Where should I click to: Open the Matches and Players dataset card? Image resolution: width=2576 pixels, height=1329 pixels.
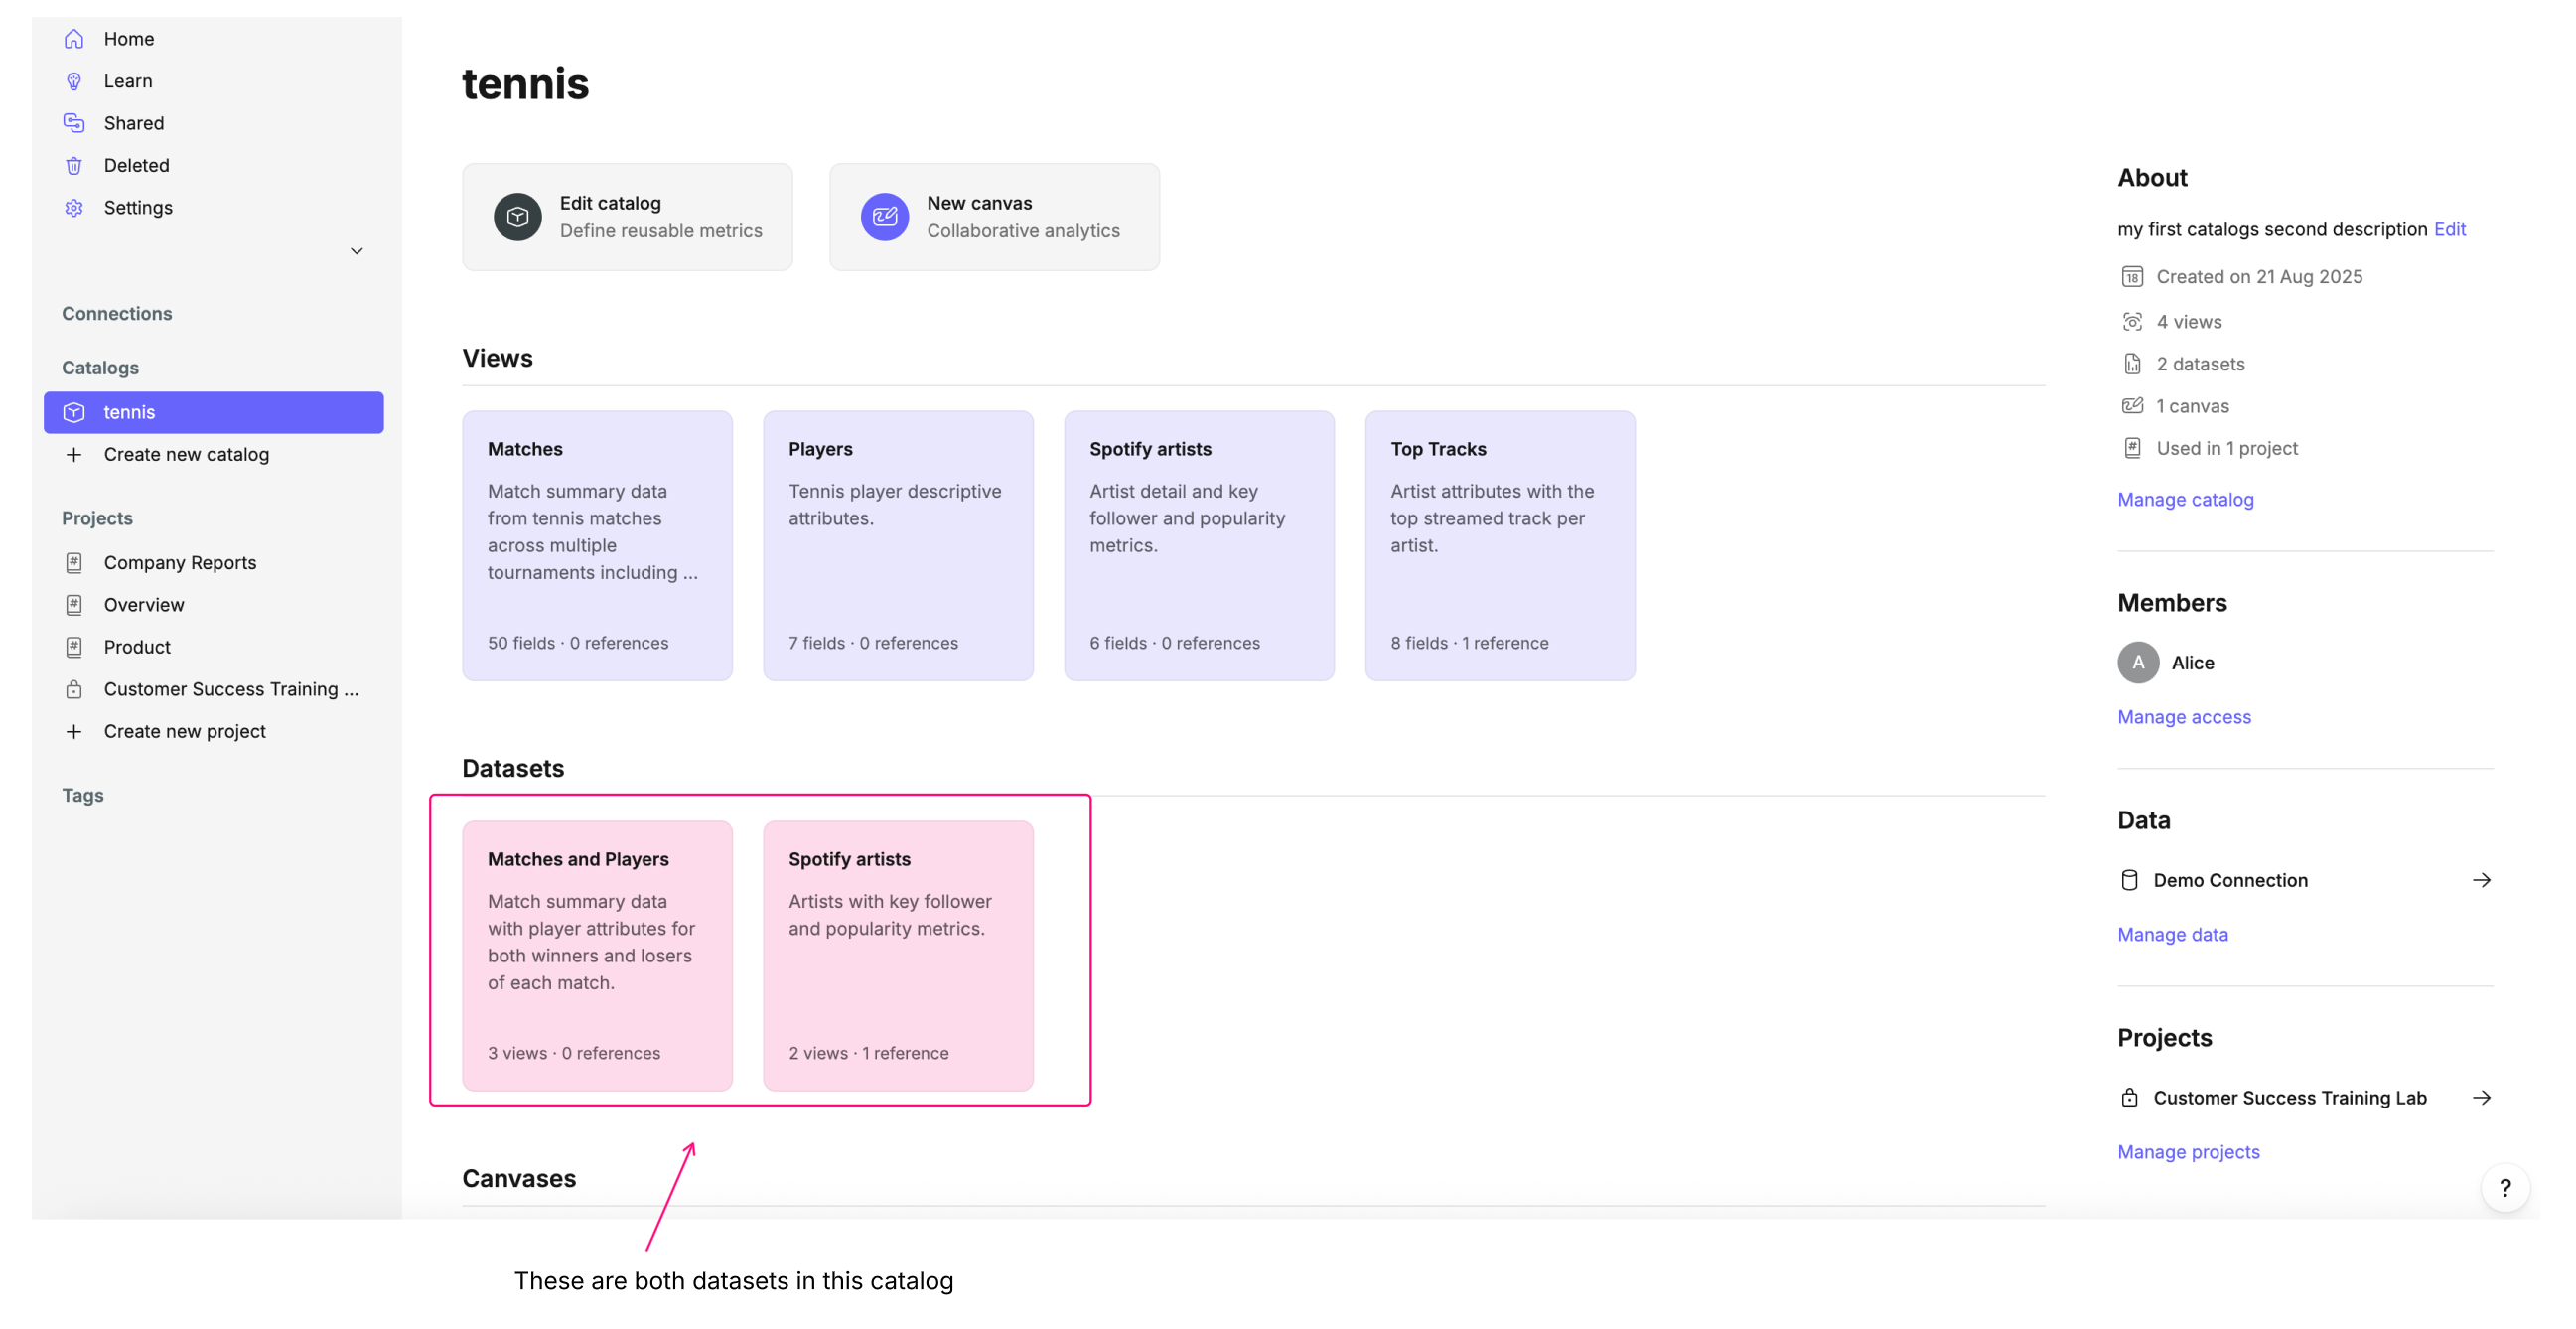click(597, 955)
